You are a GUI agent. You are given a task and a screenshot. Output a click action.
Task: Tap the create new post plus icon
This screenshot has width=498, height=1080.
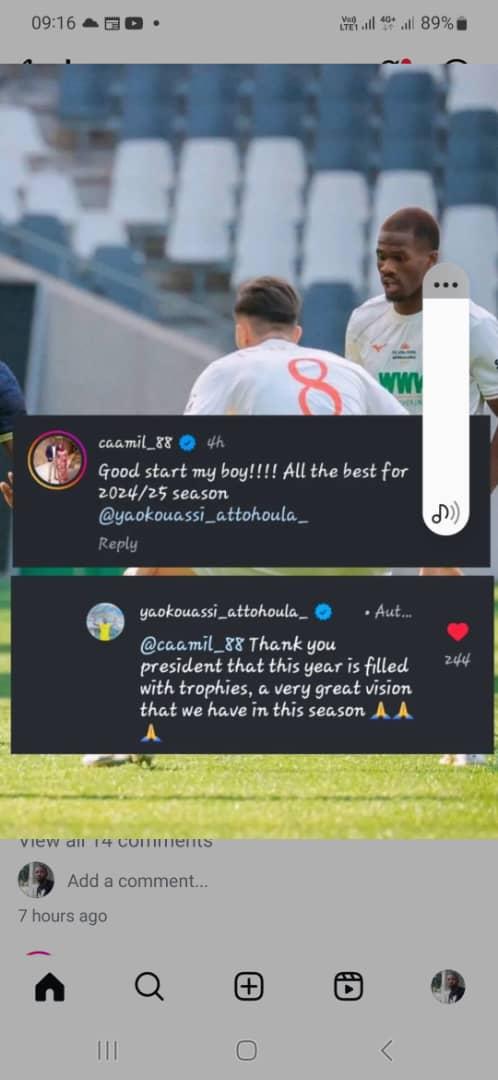click(249, 987)
